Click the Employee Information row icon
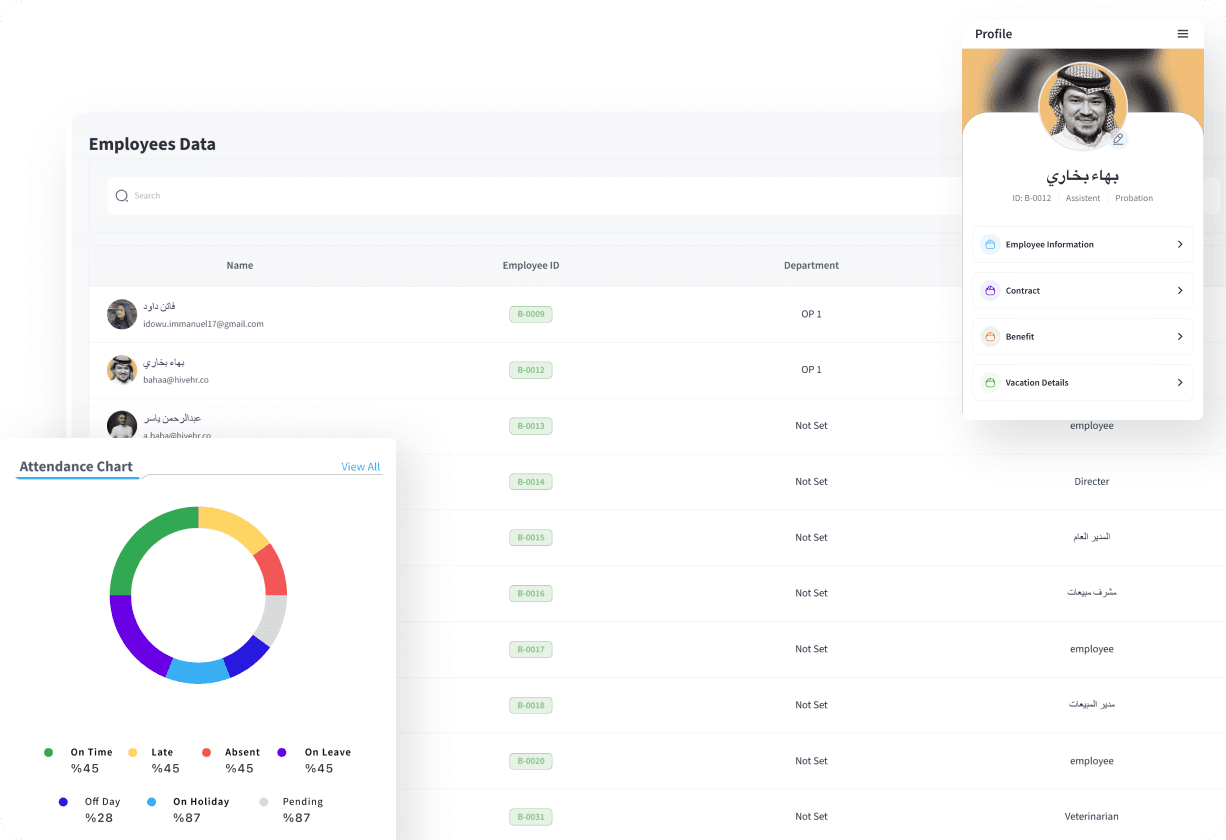The height and width of the screenshot is (840, 1226). click(990, 245)
